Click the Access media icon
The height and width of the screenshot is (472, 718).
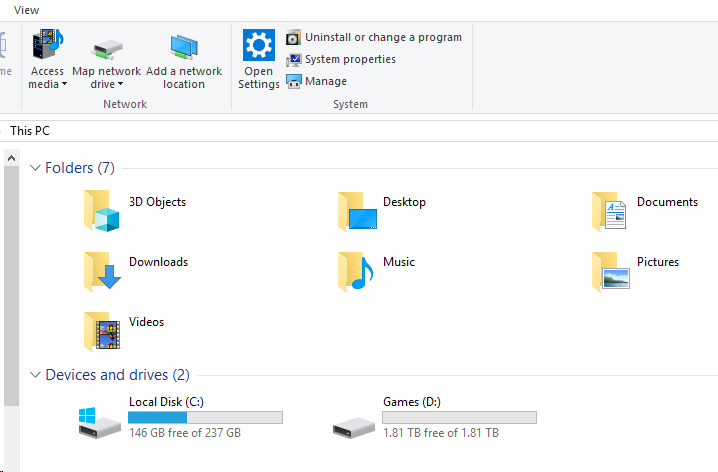[48, 44]
